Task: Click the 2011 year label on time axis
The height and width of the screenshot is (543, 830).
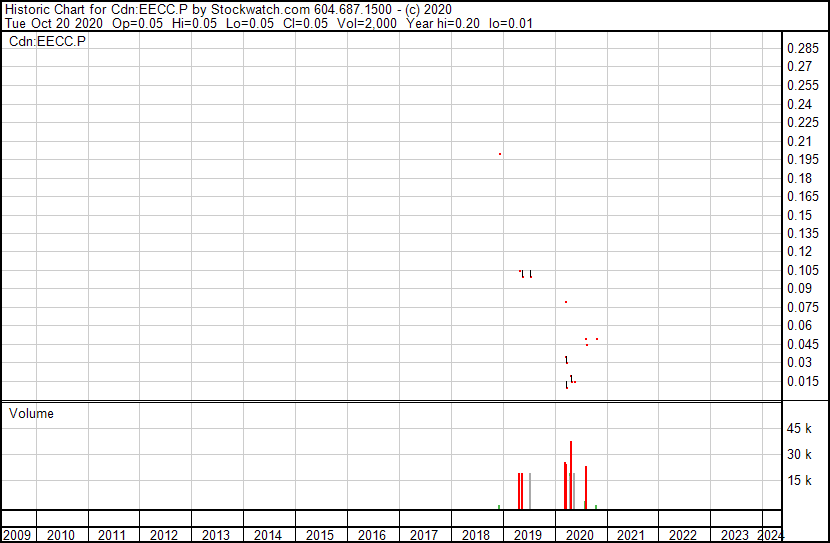Action: point(112,535)
